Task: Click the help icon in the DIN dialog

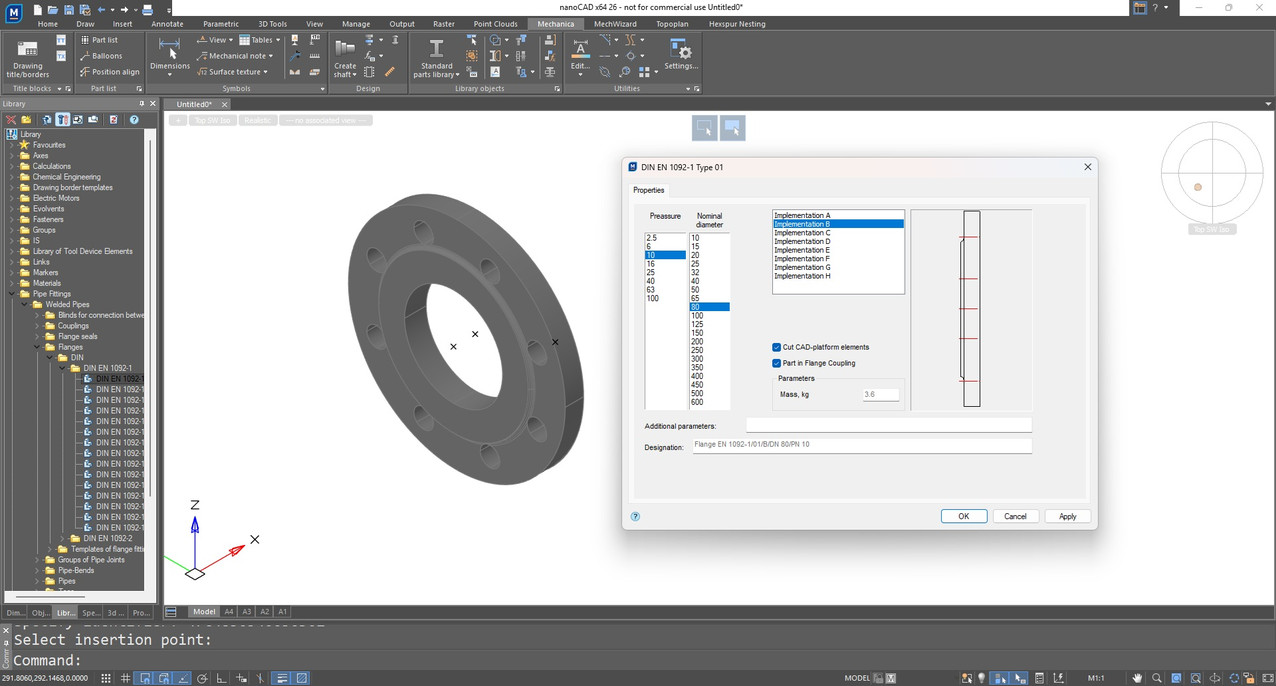Action: coord(635,517)
